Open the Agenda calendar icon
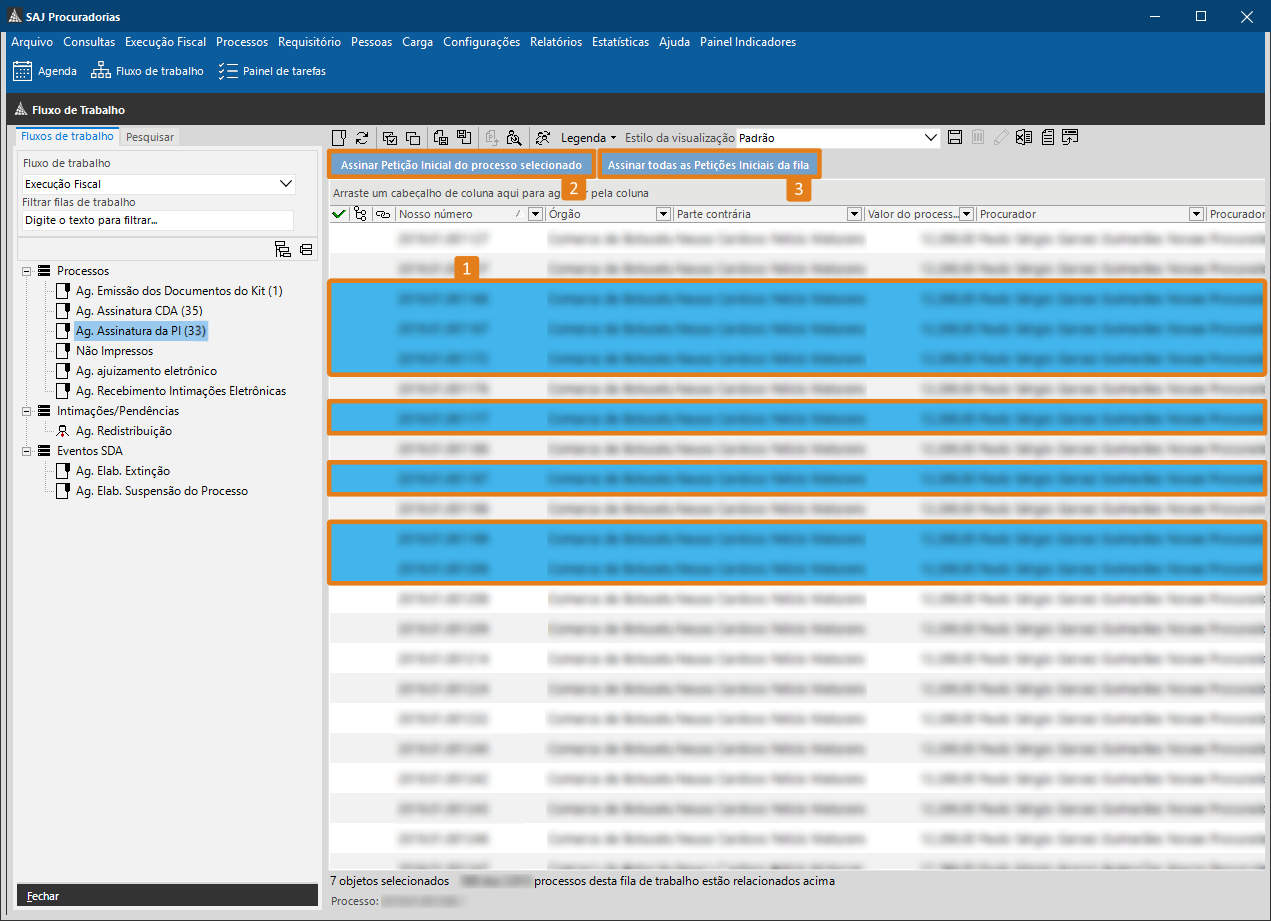This screenshot has height=921, width=1271. [23, 71]
